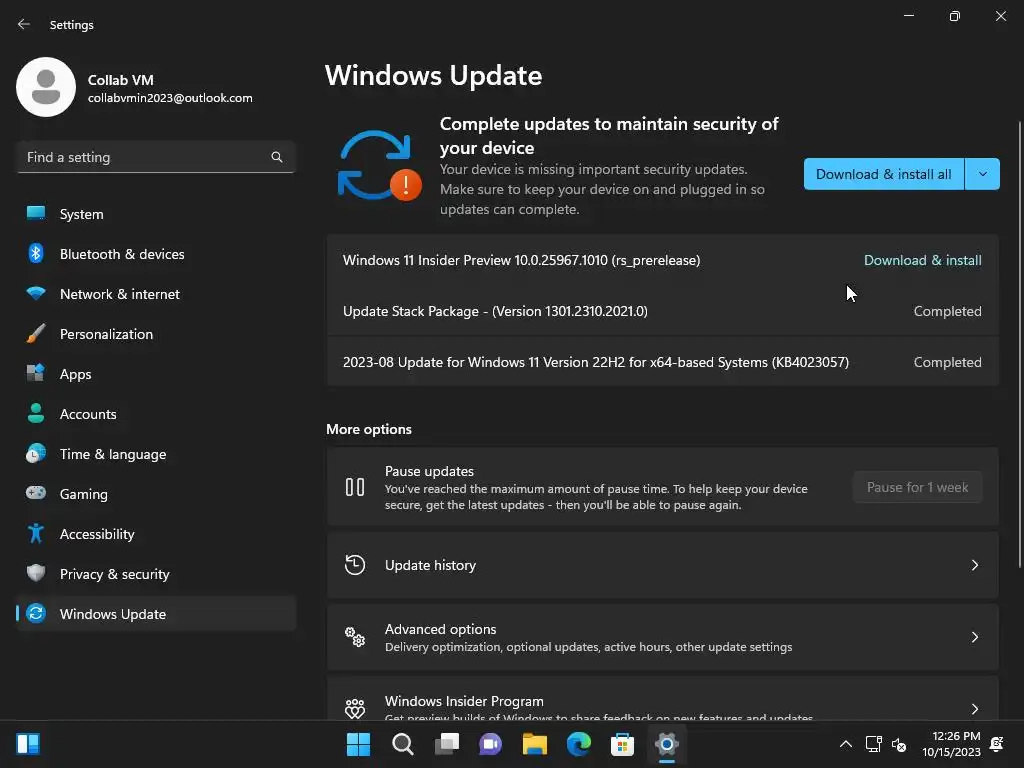The width and height of the screenshot is (1024, 768).
Task: Click the Update history clock icon
Action: click(355, 565)
